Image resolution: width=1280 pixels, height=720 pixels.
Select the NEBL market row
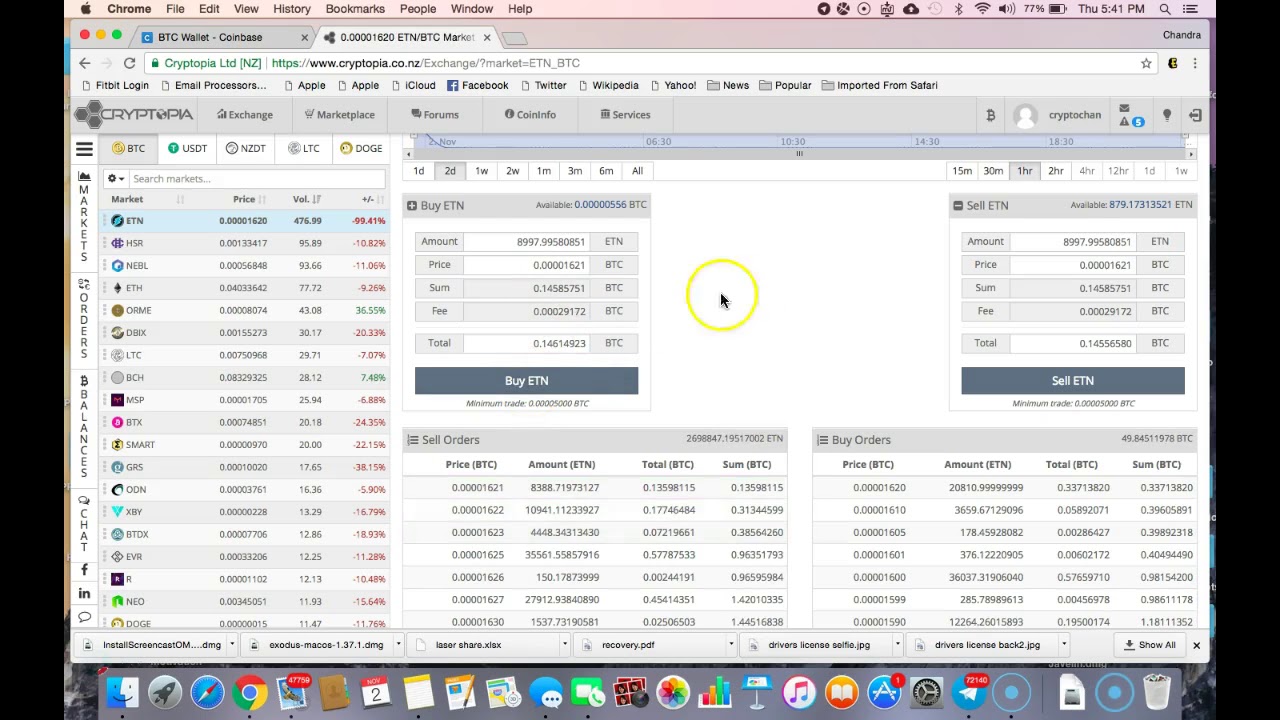coord(245,266)
